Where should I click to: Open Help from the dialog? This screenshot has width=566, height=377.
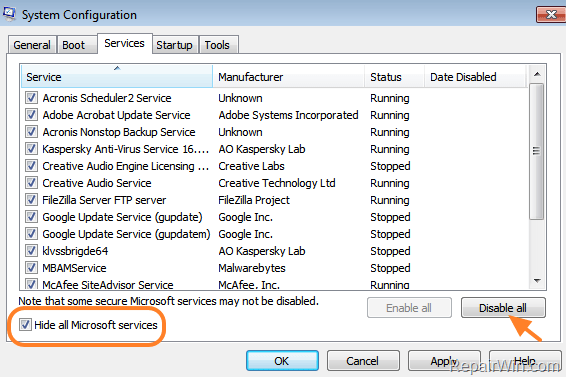[525, 360]
